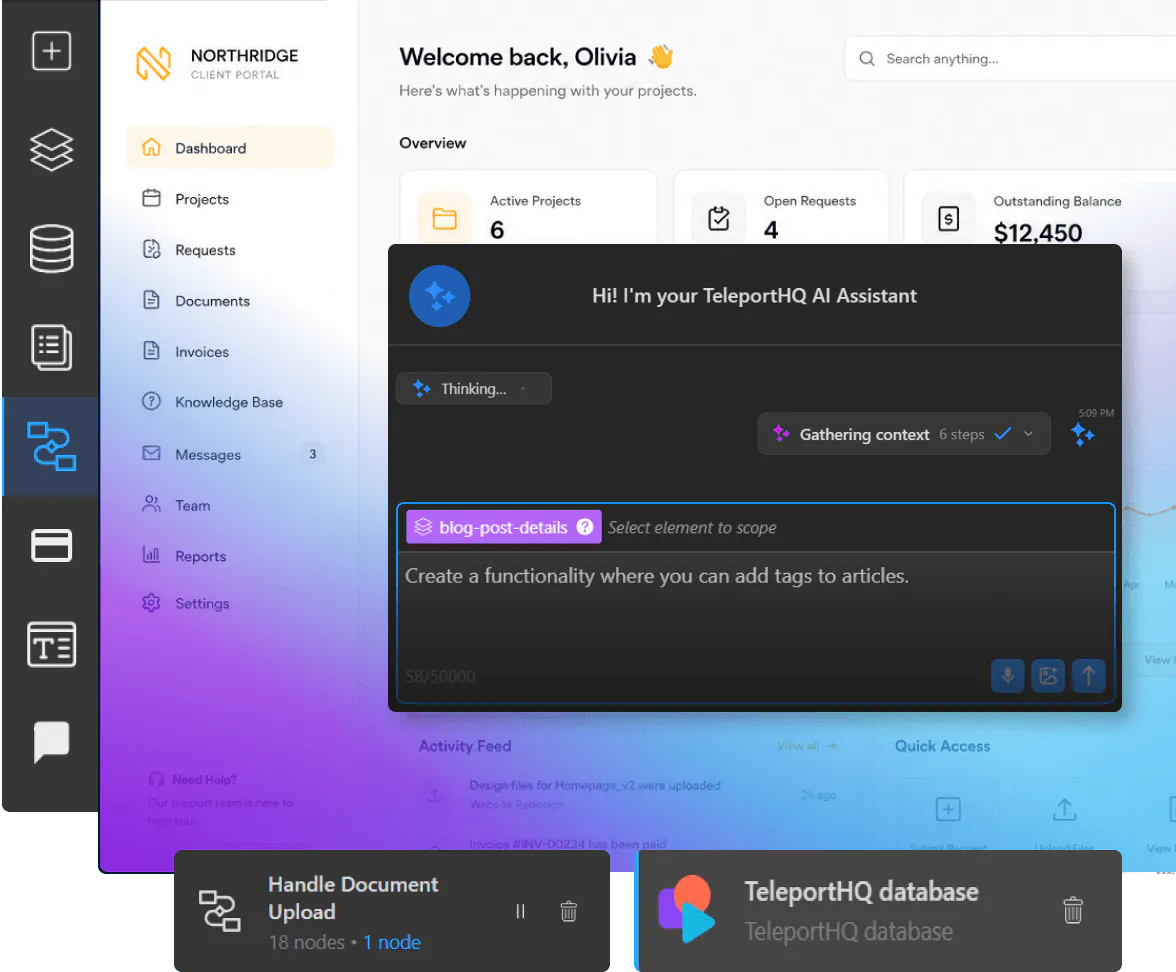The image size is (1176, 972).
Task: Open the chat bubble icon
Action: [x=51, y=742]
